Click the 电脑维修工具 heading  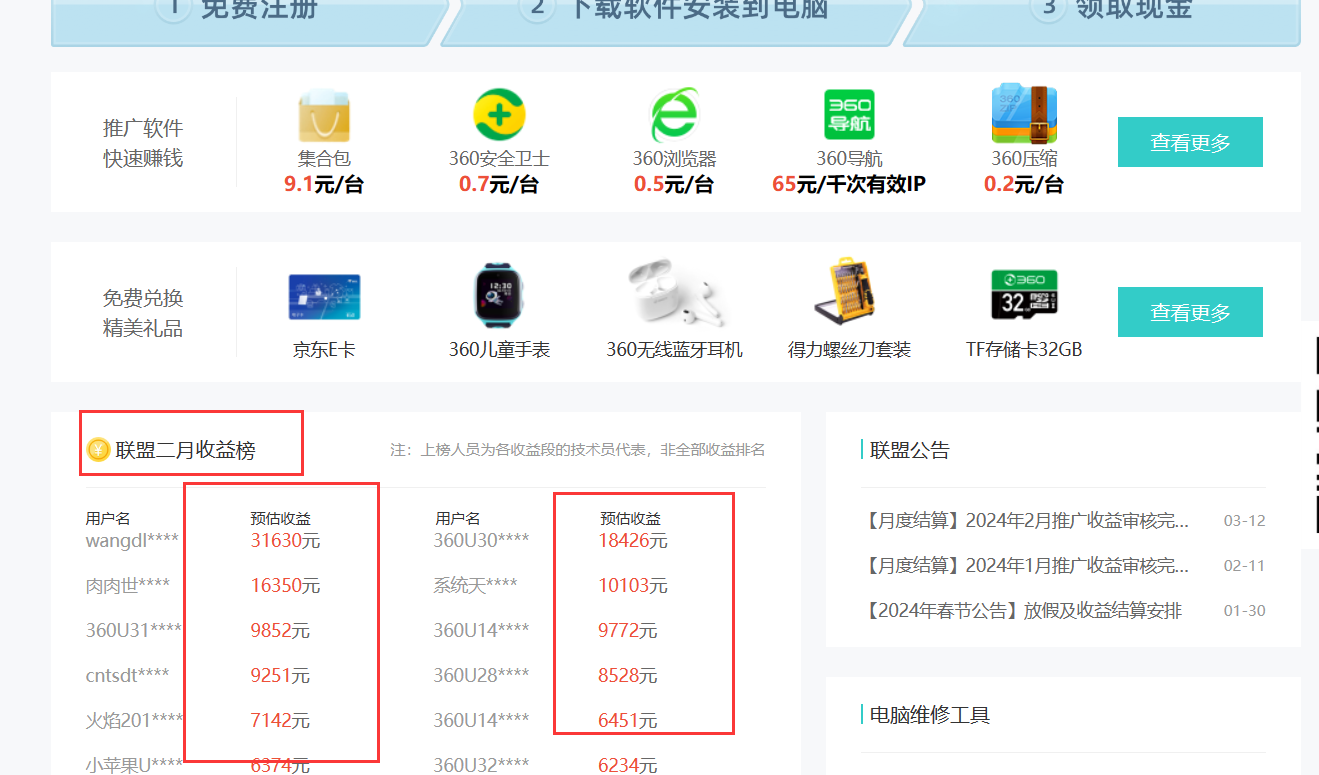930,715
